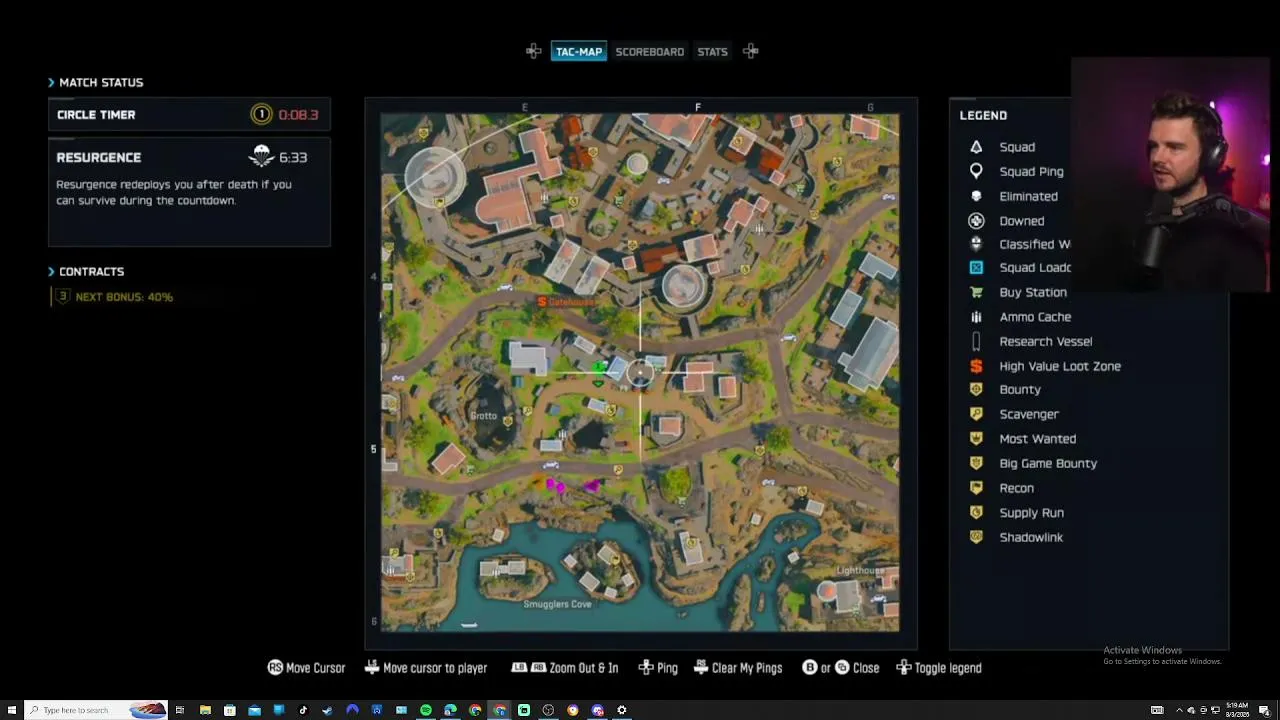1280x720 pixels.
Task: Click the Gatehouse label on the map
Action: pyautogui.click(x=572, y=301)
